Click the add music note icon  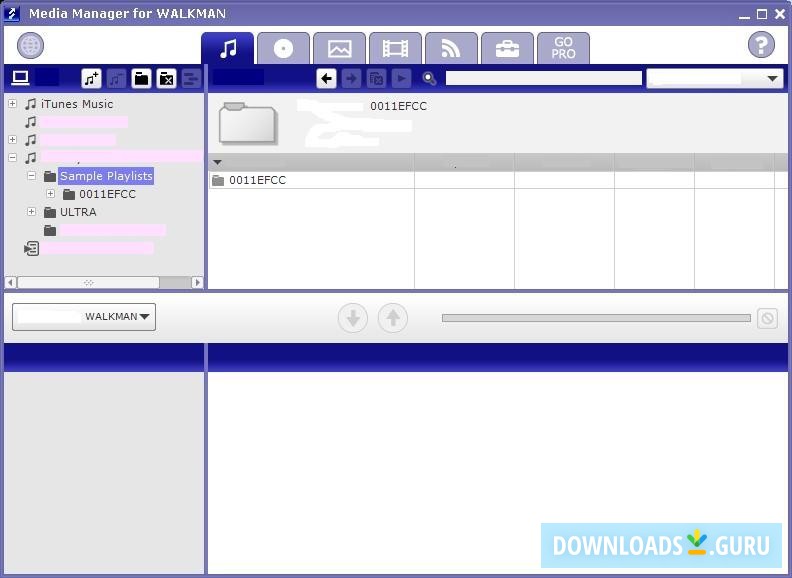pos(91,78)
